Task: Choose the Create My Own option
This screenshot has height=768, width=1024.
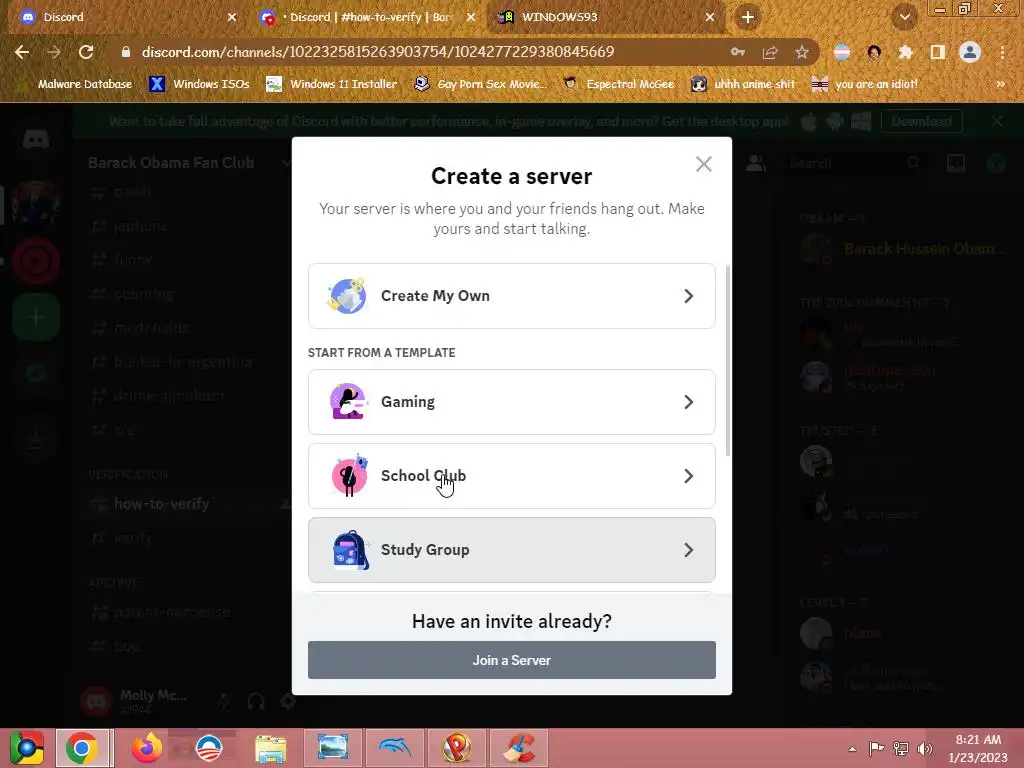Action: click(x=511, y=296)
